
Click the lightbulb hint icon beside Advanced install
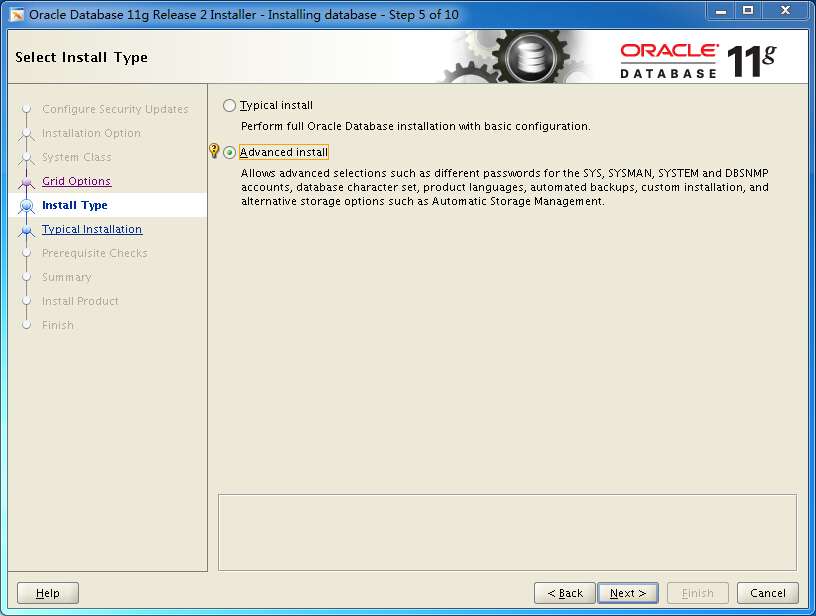pos(213,151)
